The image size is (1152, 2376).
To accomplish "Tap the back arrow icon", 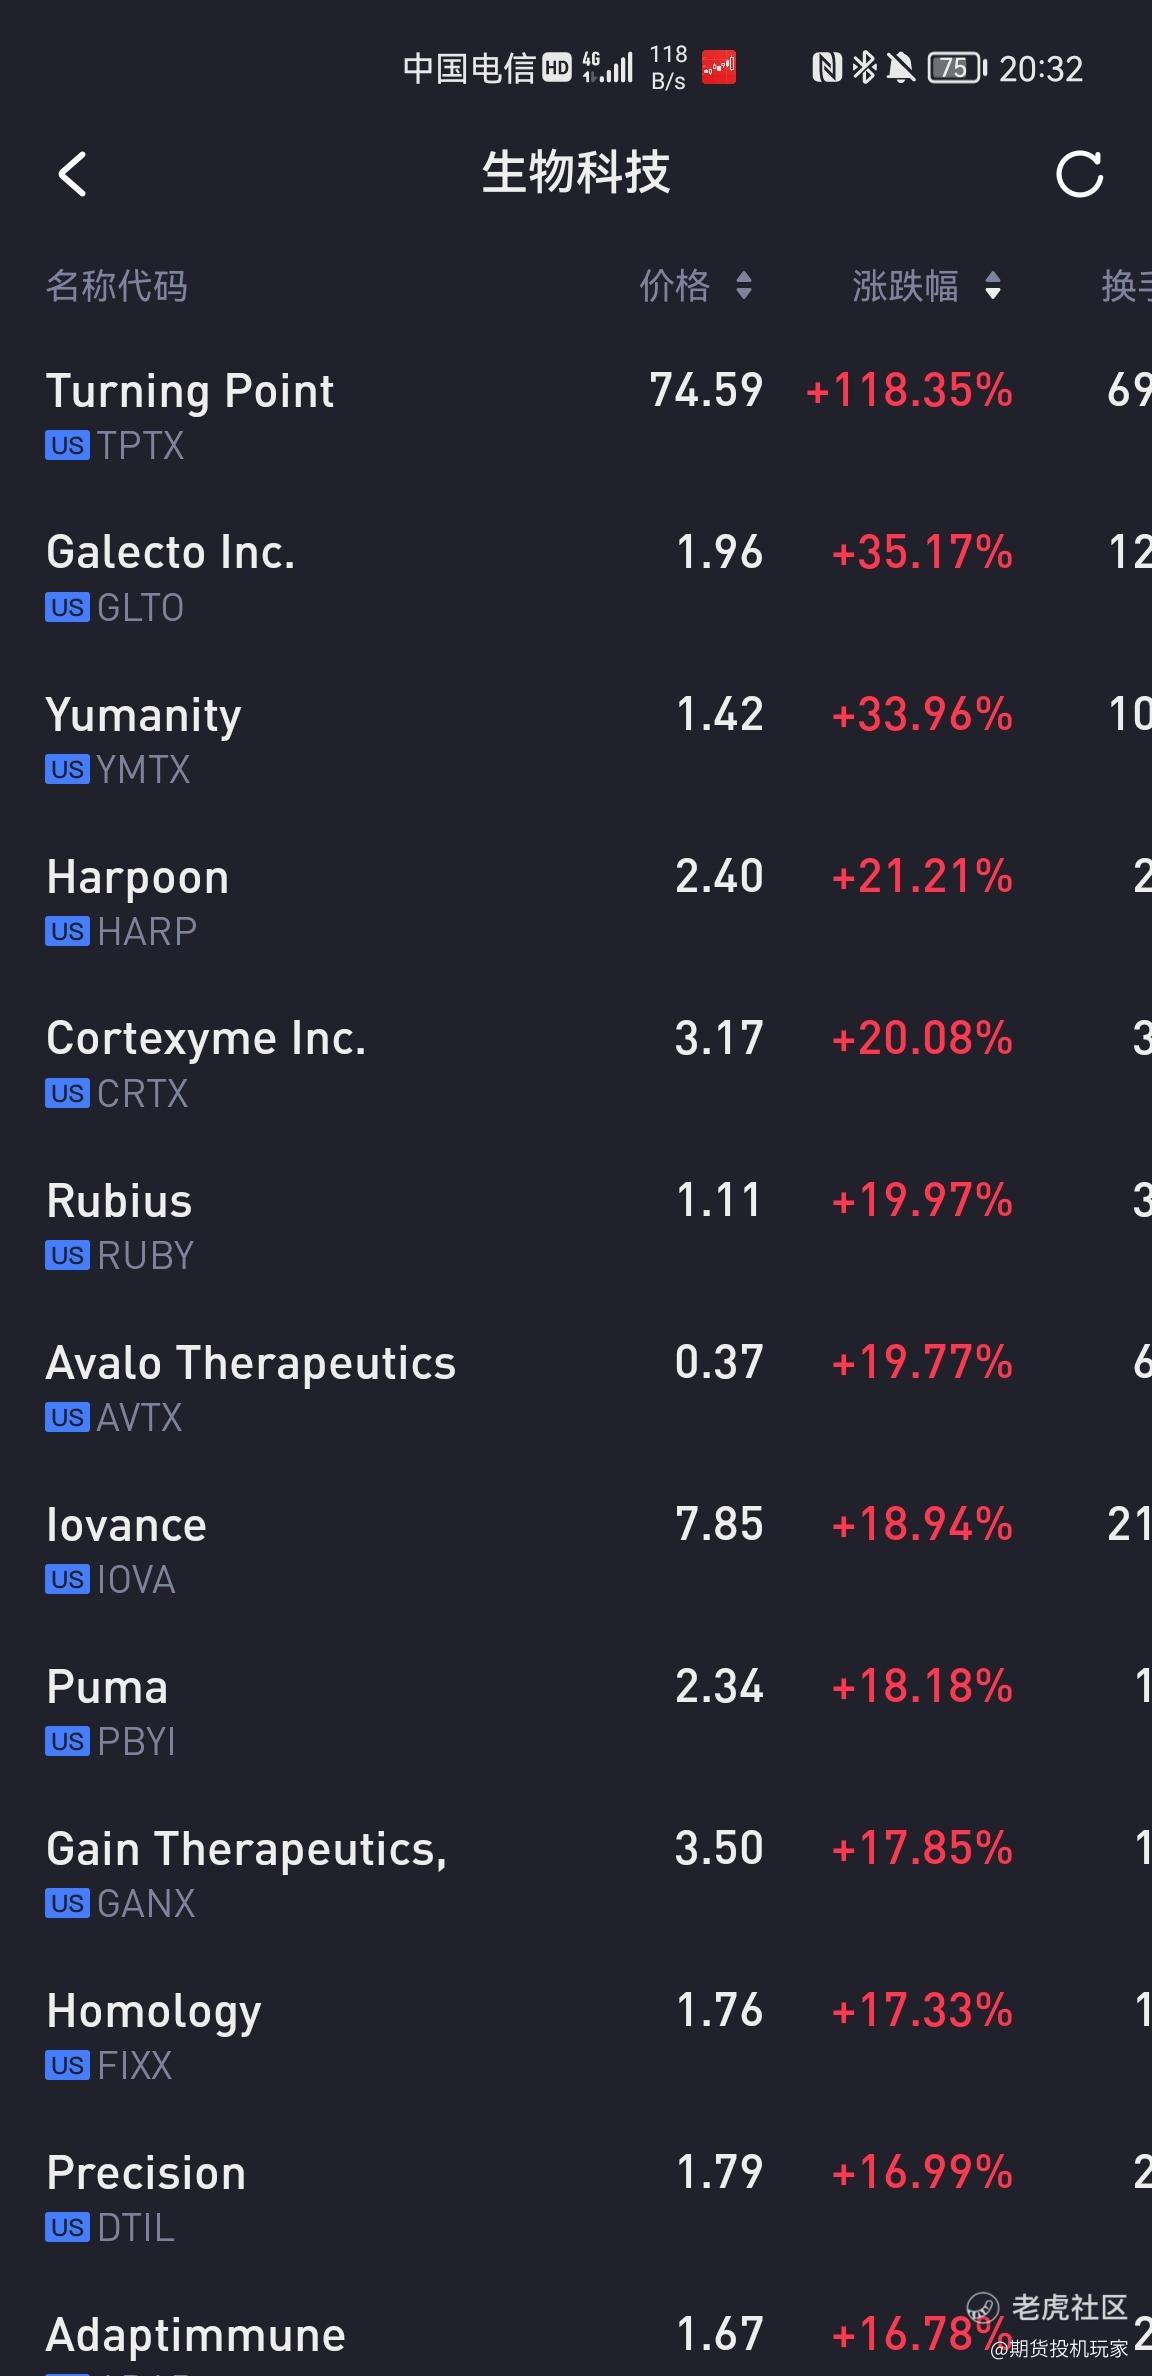I will [x=72, y=174].
